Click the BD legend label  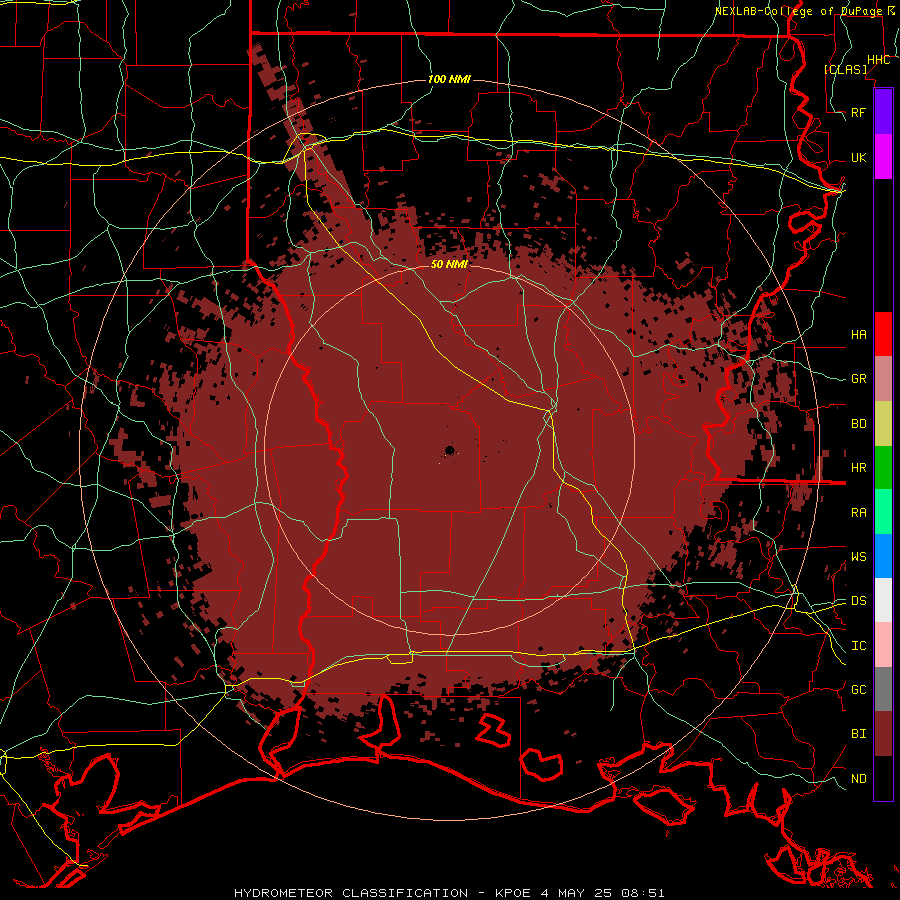click(859, 424)
